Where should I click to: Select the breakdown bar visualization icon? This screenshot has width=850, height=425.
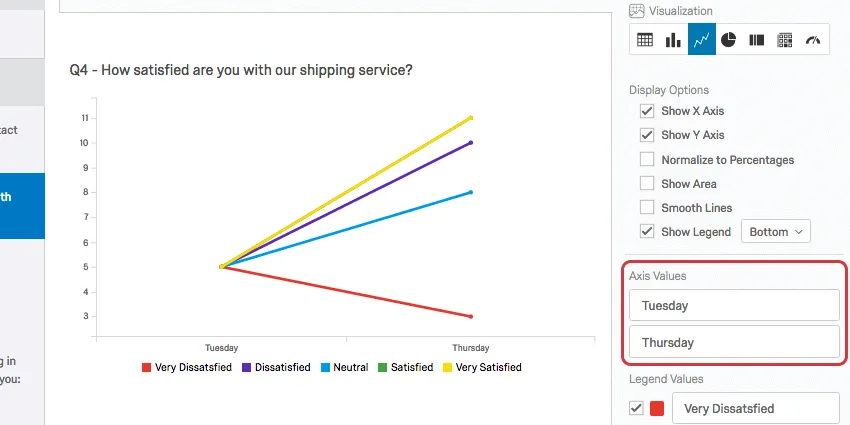(757, 40)
